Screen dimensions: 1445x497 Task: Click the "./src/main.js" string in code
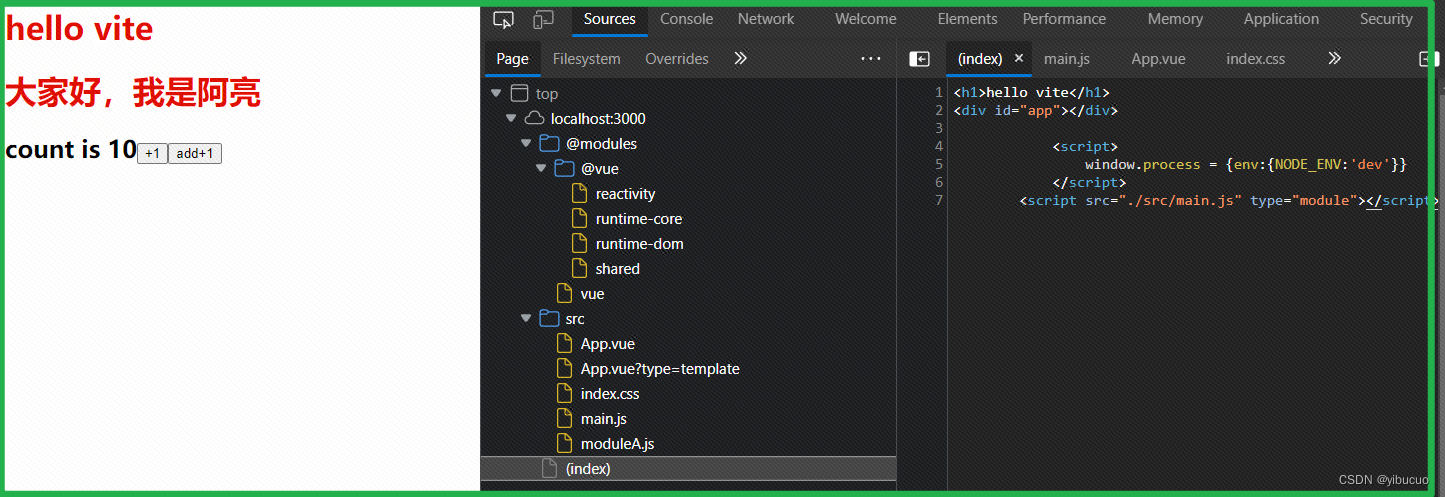1179,200
